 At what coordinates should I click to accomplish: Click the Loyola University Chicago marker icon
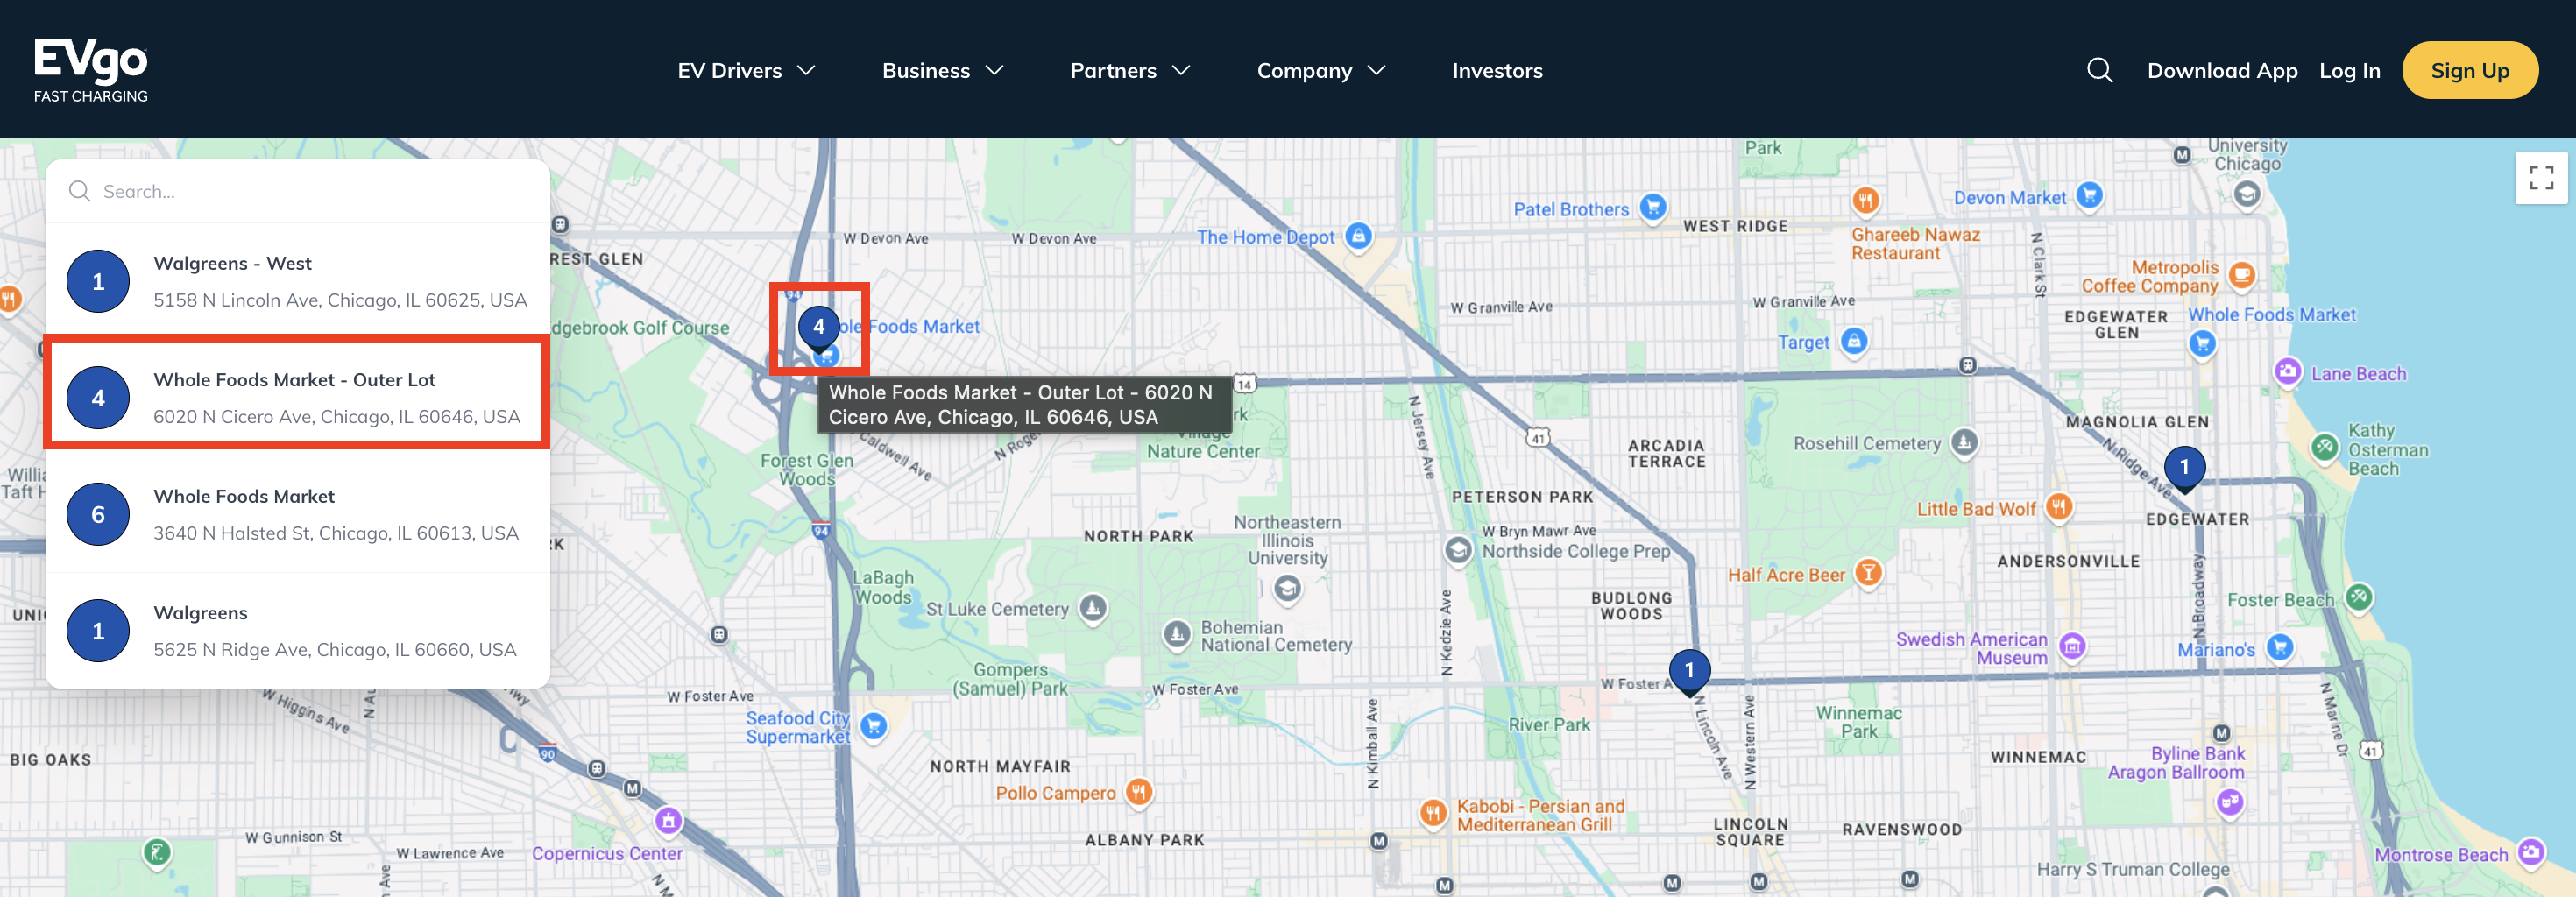tap(2246, 194)
